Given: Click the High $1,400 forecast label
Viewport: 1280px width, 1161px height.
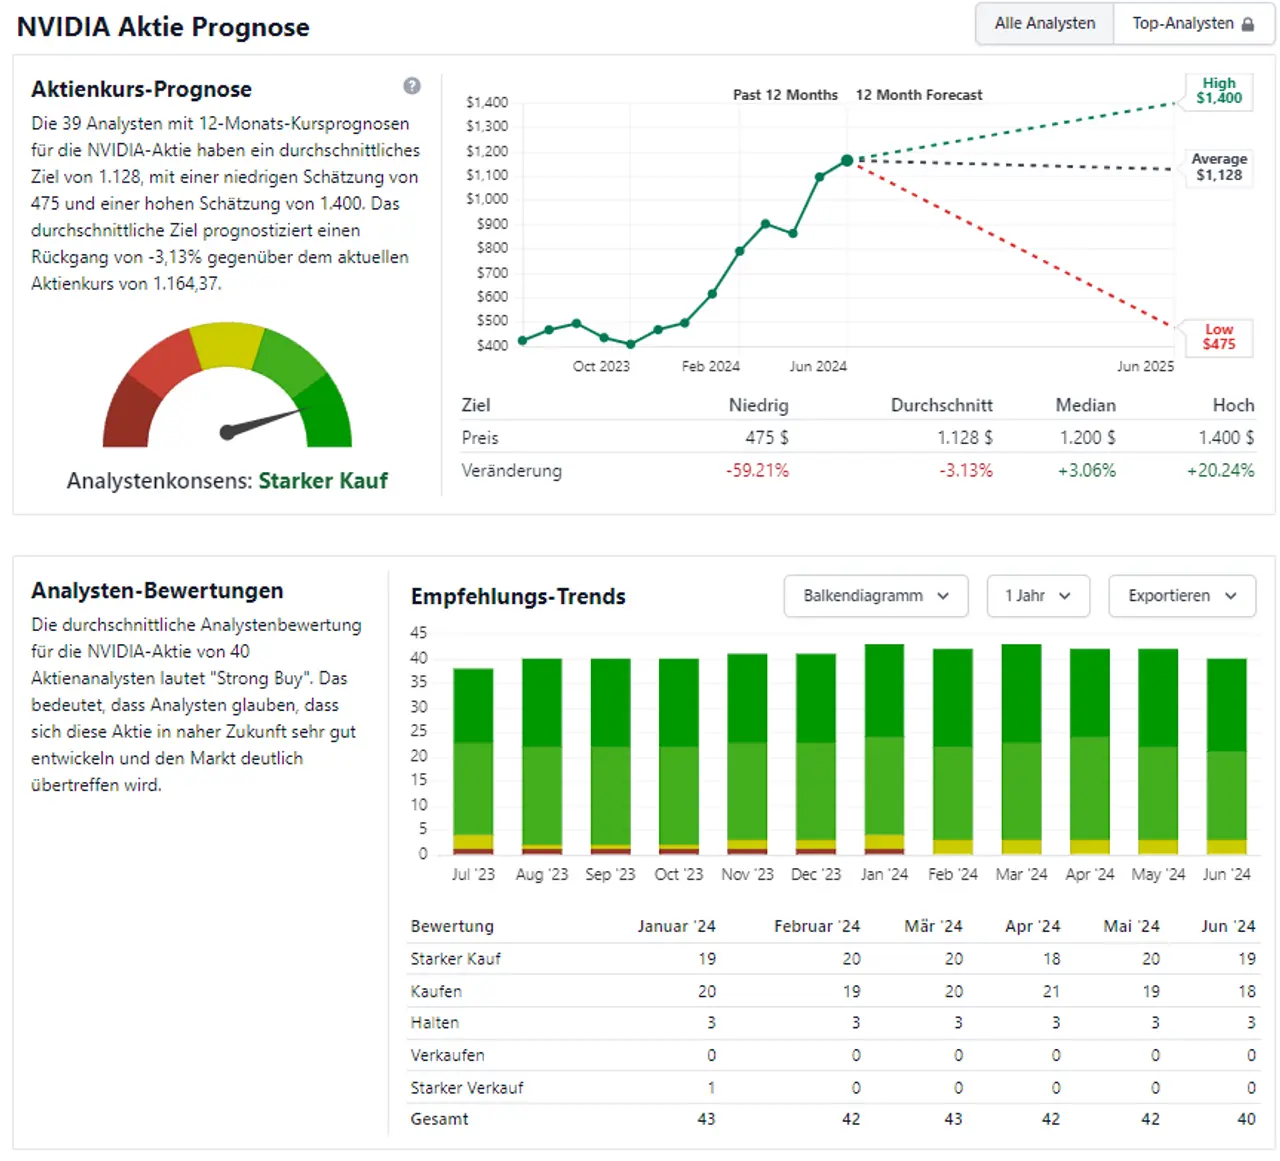Looking at the screenshot, I should pyautogui.click(x=1218, y=91).
